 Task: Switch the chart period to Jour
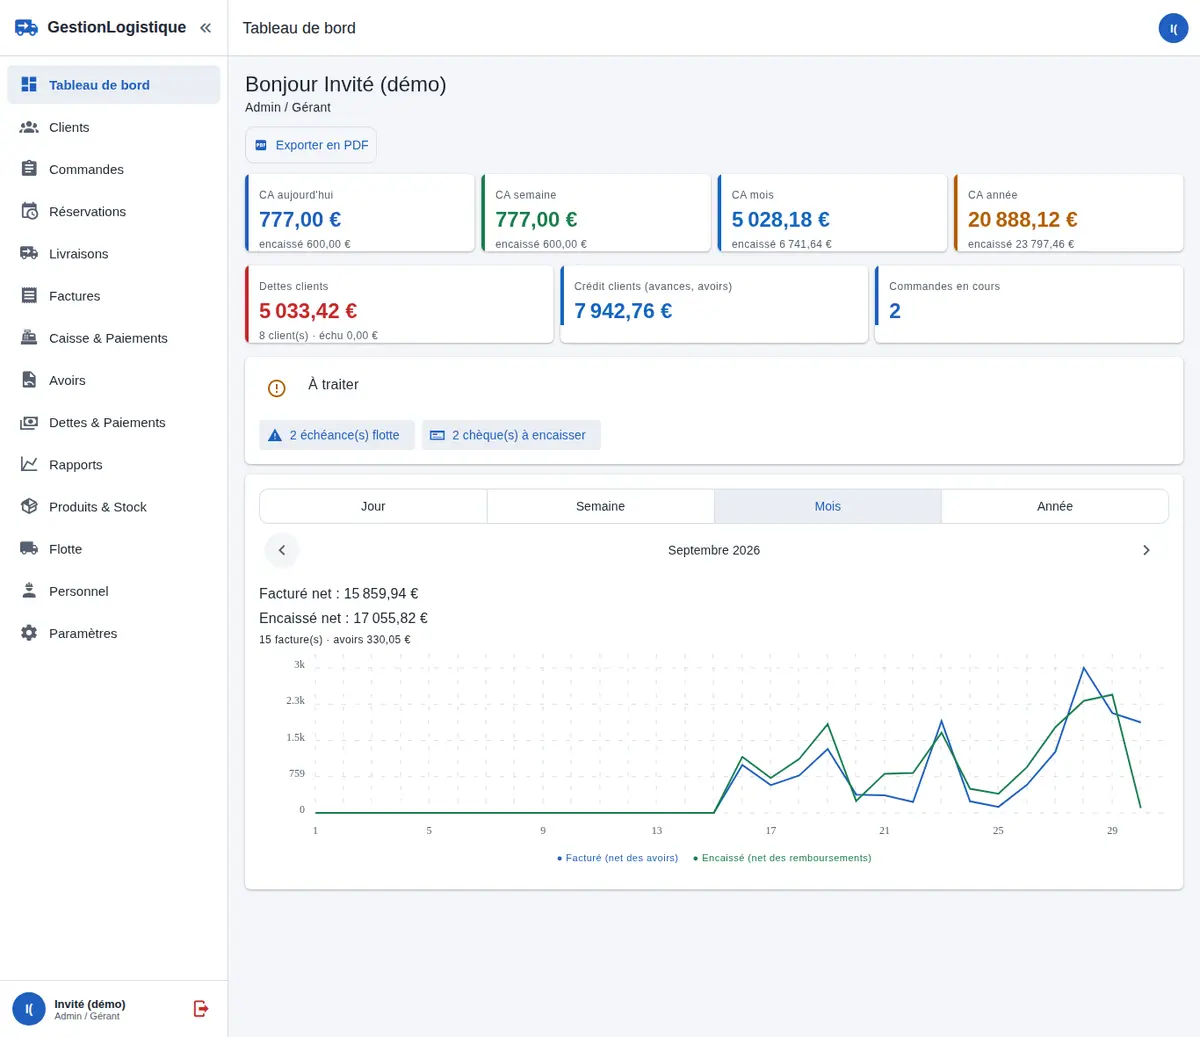click(373, 506)
